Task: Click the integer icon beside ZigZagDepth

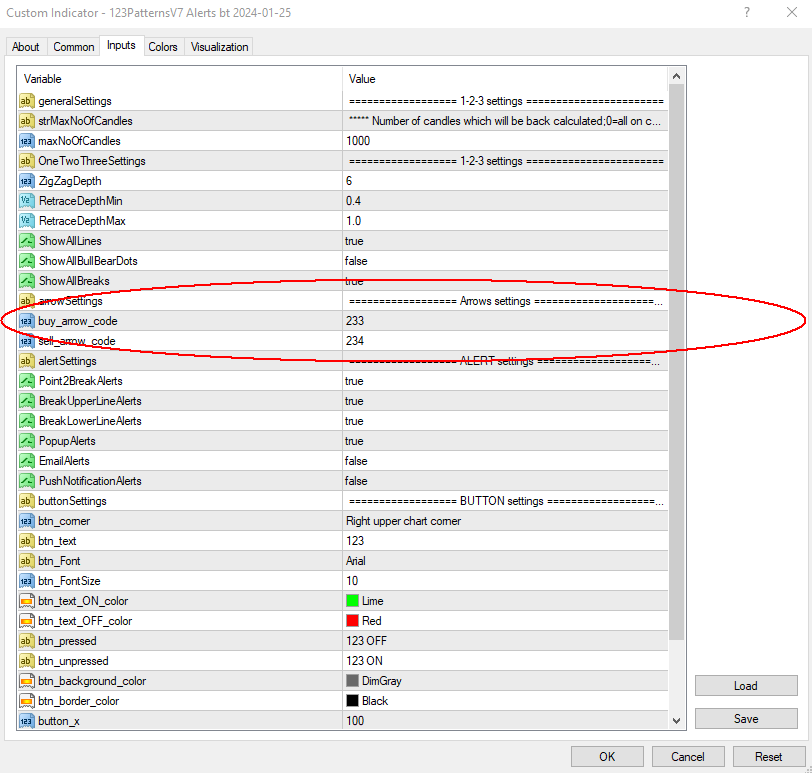Action: [26, 181]
